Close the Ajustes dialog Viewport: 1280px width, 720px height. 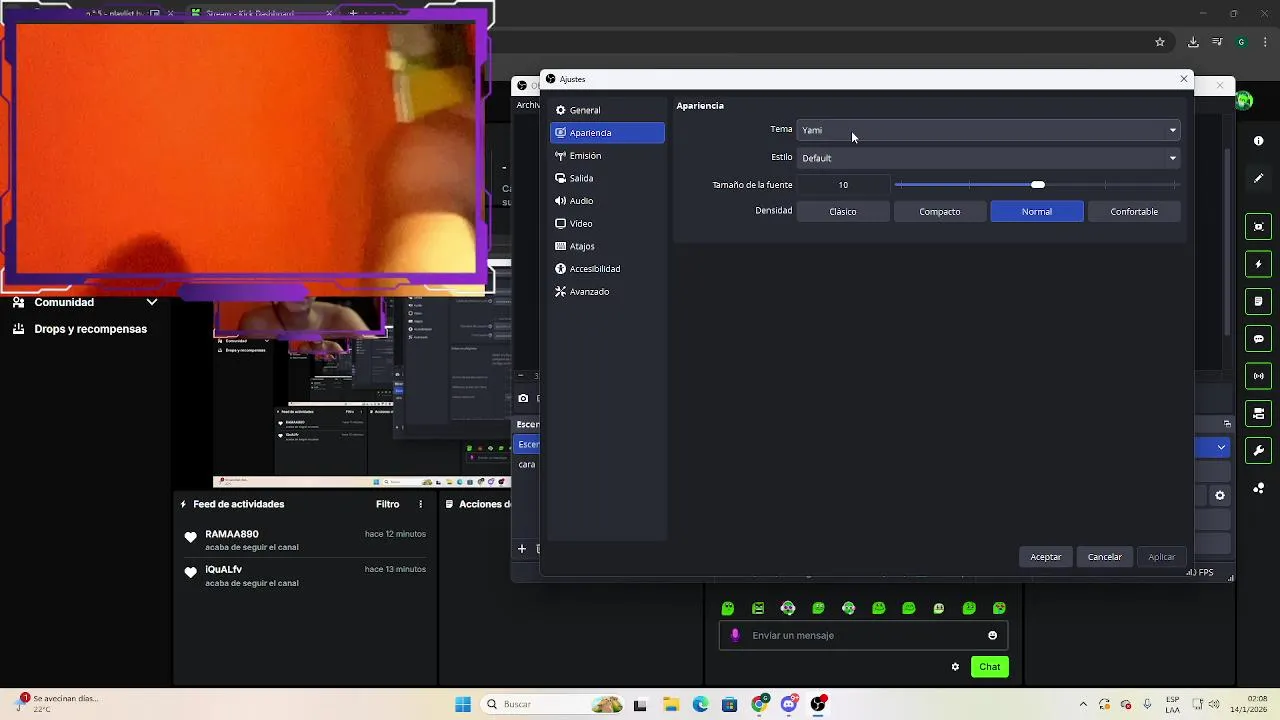click(1184, 79)
